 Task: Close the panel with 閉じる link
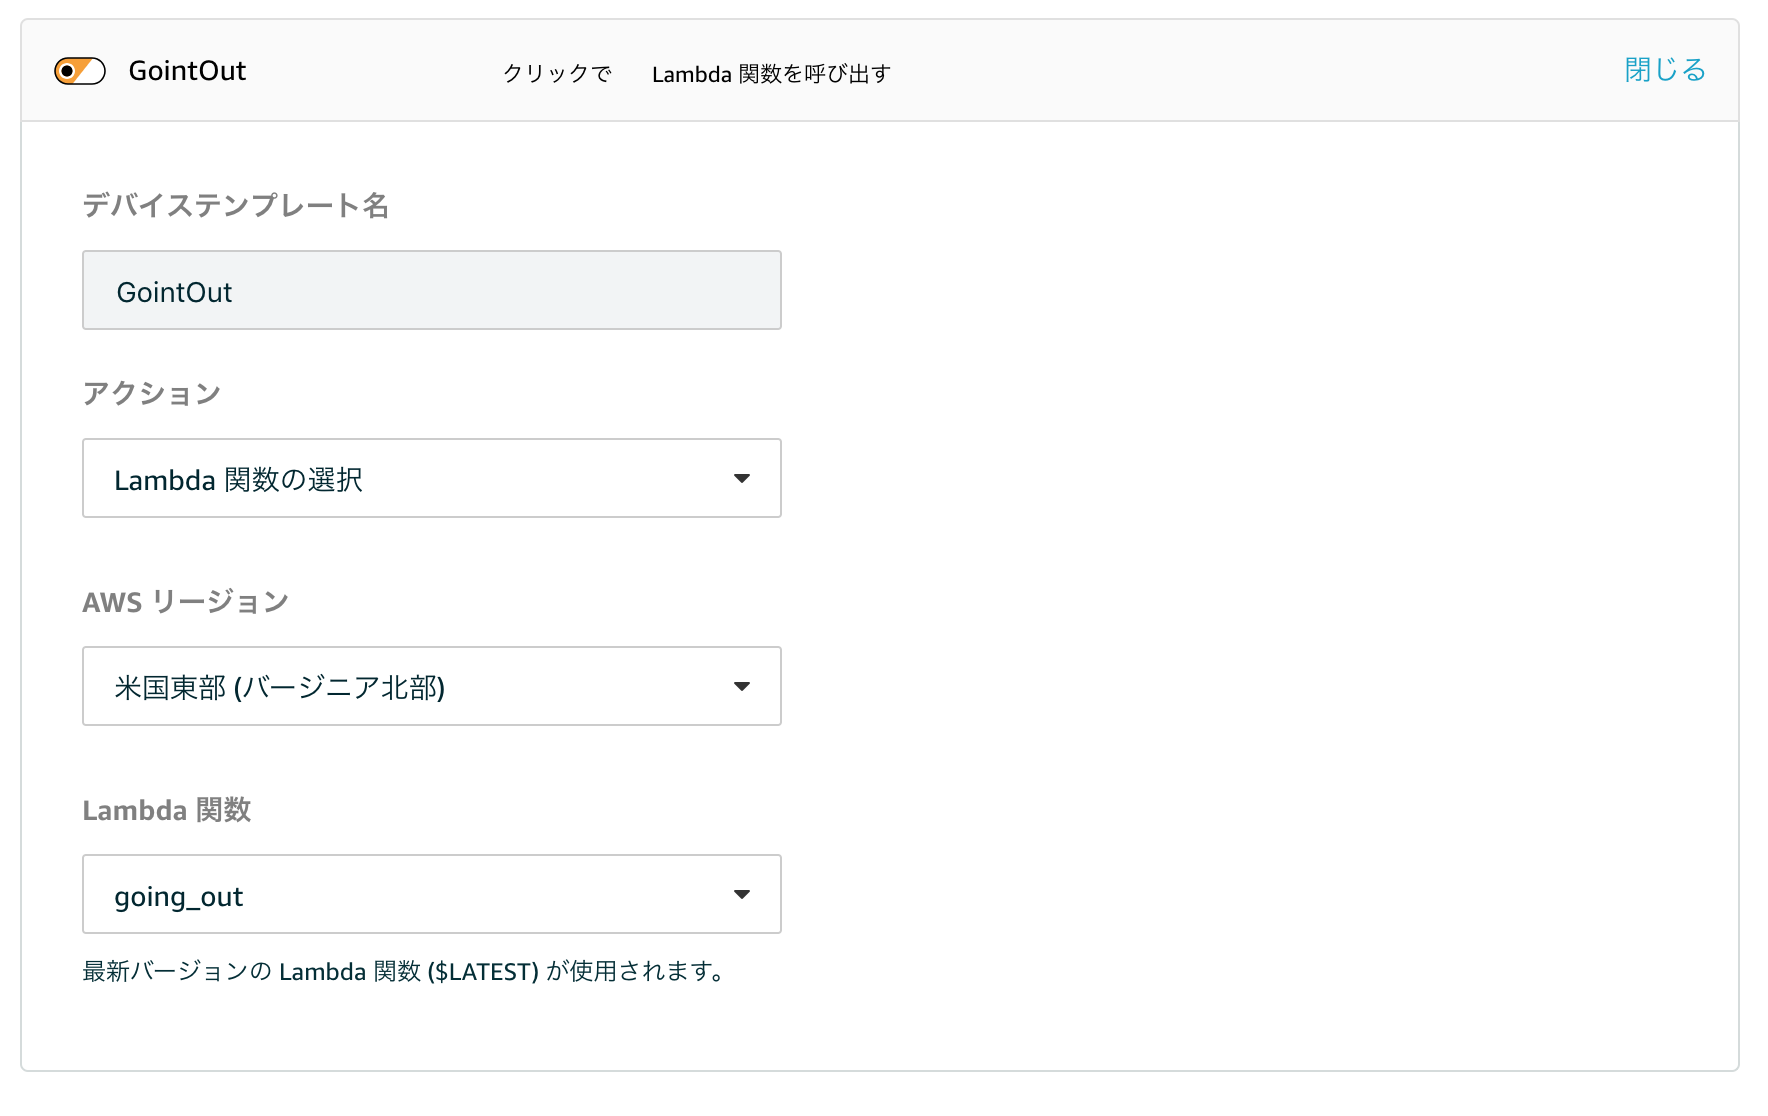coord(1665,70)
